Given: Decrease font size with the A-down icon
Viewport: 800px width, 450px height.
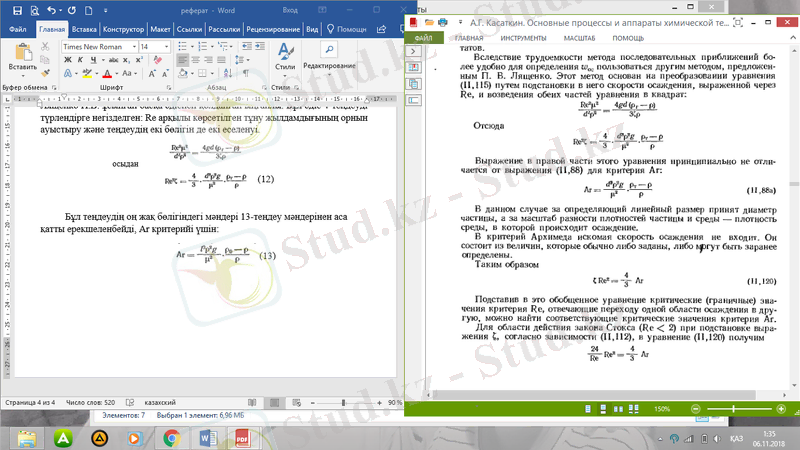Looking at the screenshot, I should [165, 73].
